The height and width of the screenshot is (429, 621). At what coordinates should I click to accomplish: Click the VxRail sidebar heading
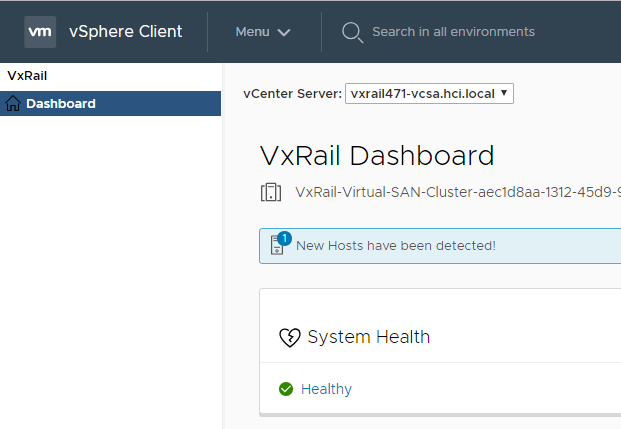click(27, 76)
